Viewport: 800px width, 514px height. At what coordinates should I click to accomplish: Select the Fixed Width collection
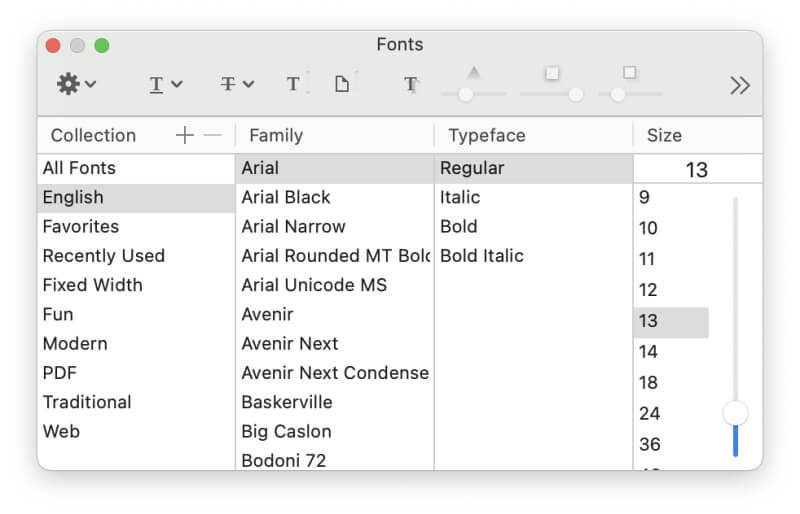(136, 285)
